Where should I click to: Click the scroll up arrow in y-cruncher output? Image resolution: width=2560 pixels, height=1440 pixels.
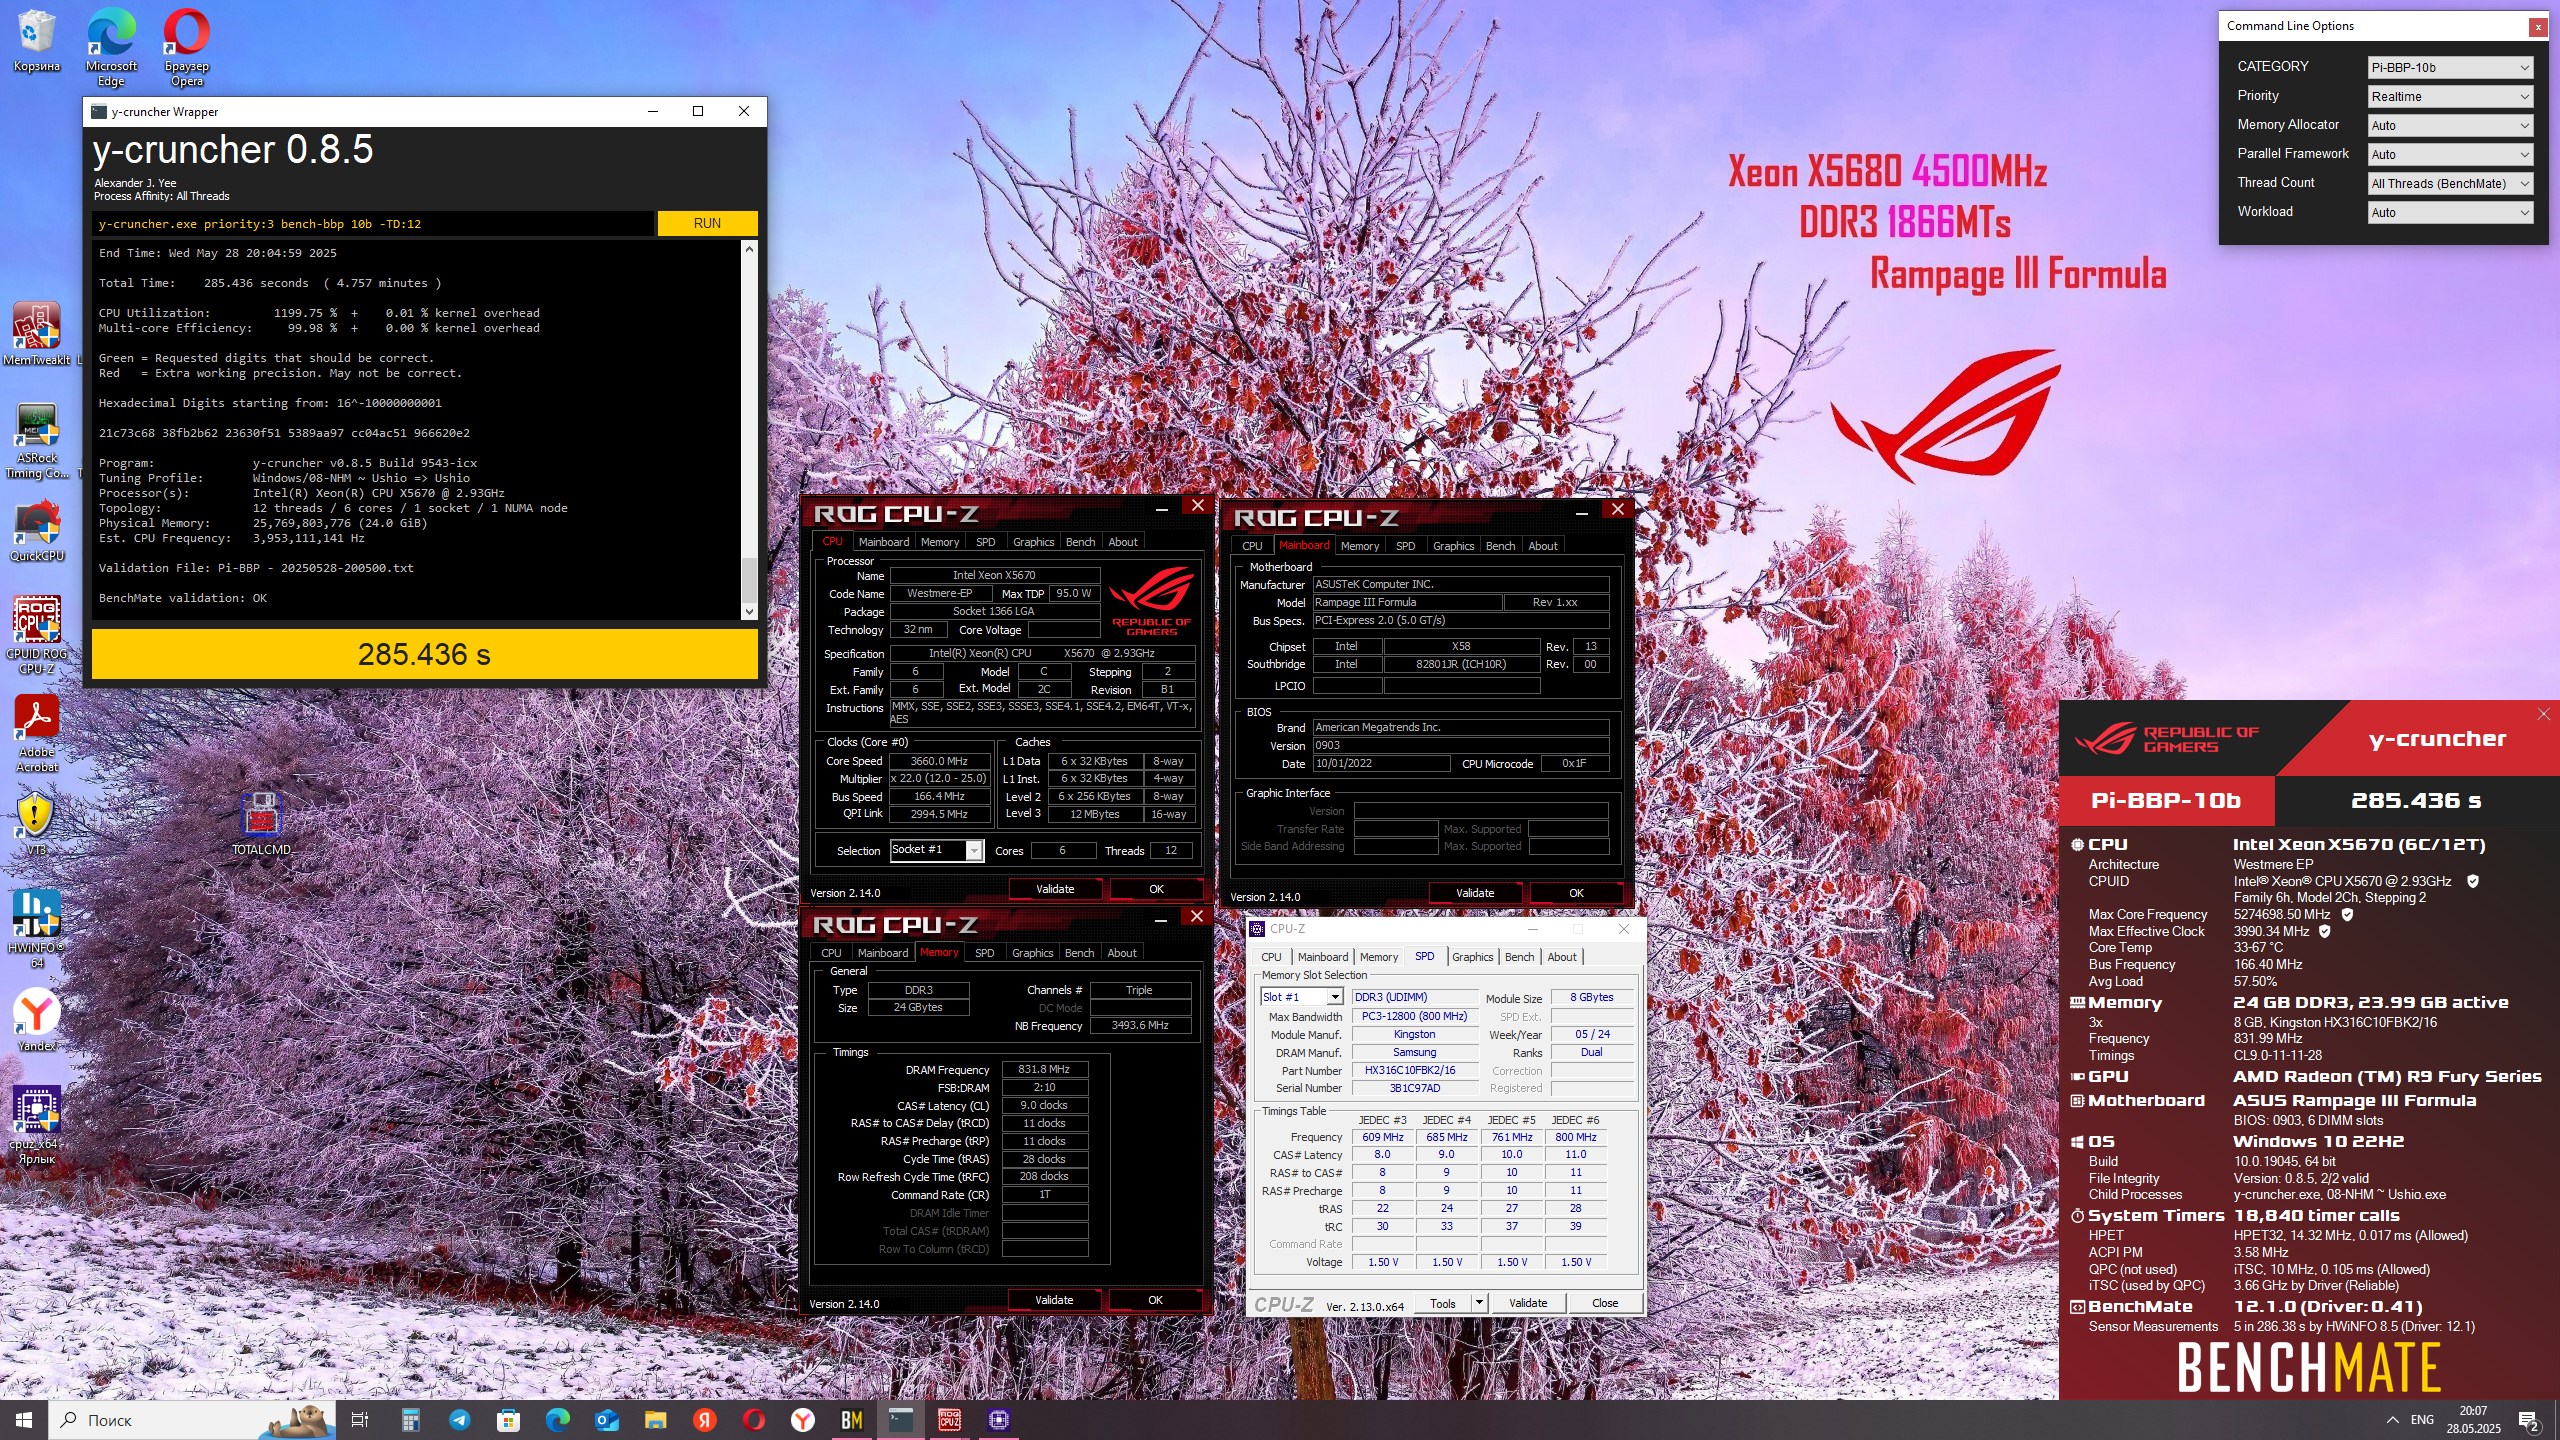(749, 248)
